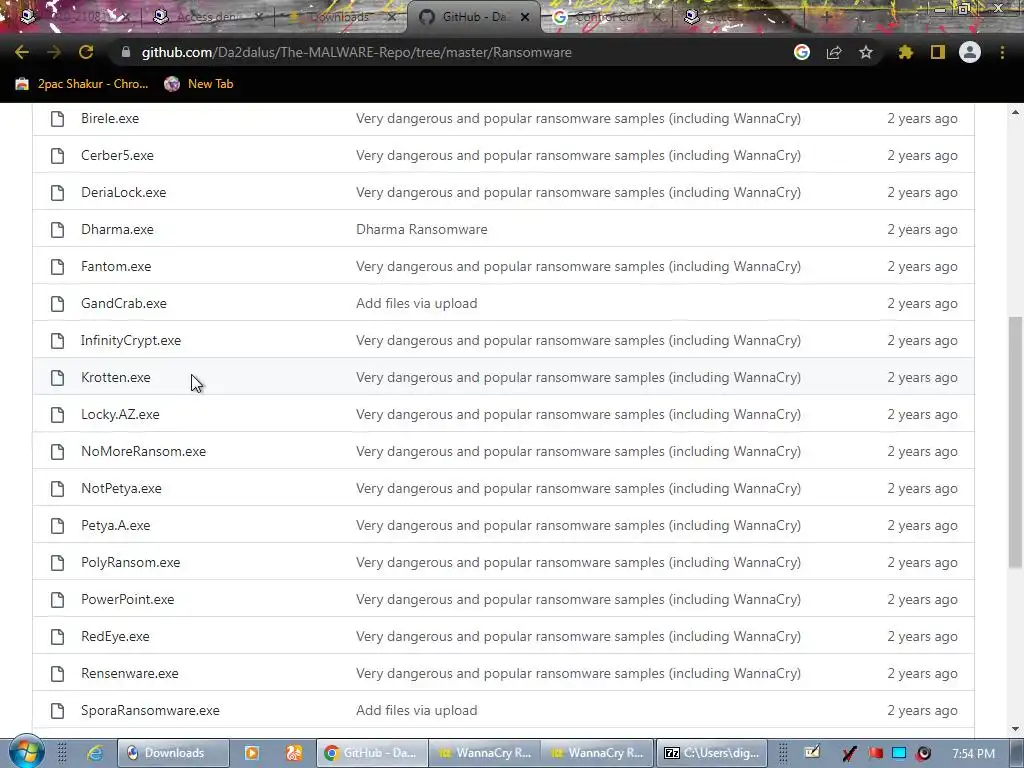1024x768 pixels.
Task: Open the New Tab bookmark
Action: coord(199,84)
